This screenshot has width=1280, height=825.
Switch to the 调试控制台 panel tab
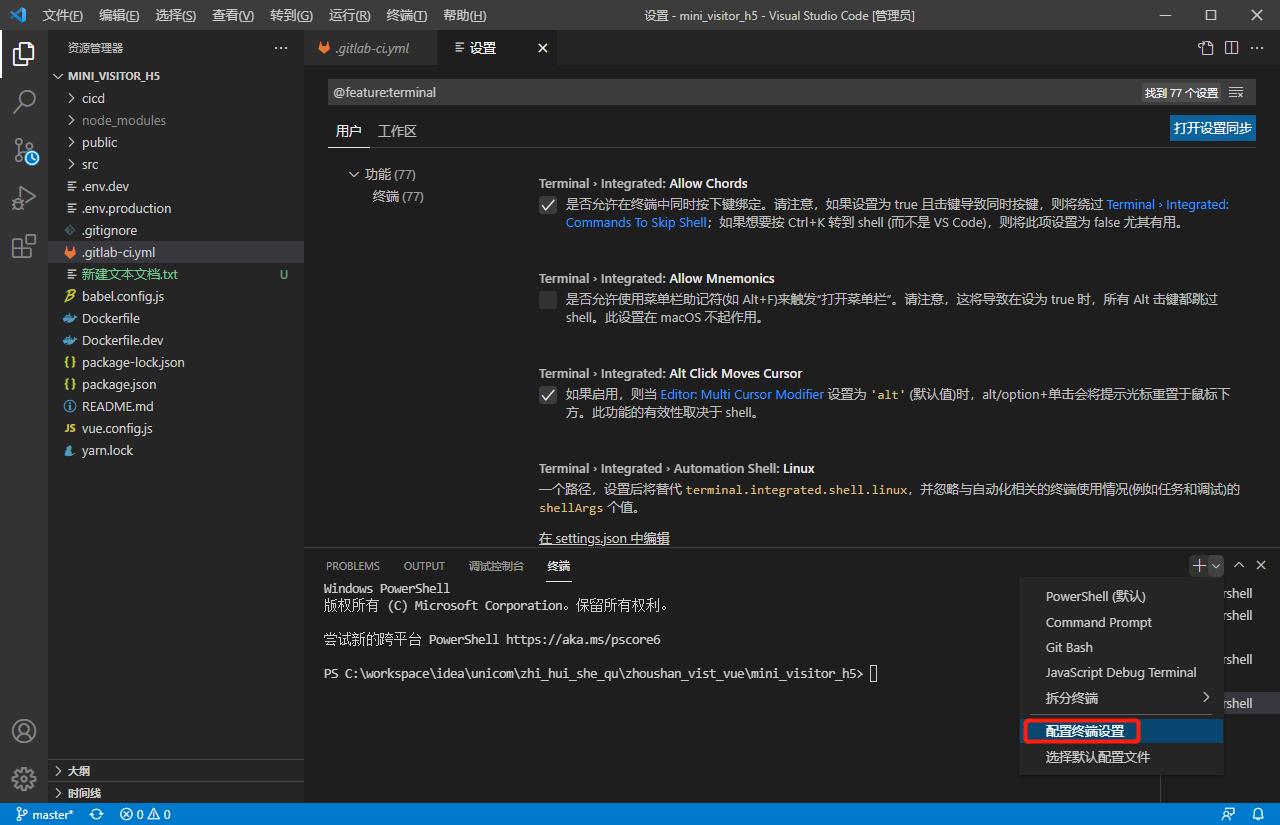(496, 566)
